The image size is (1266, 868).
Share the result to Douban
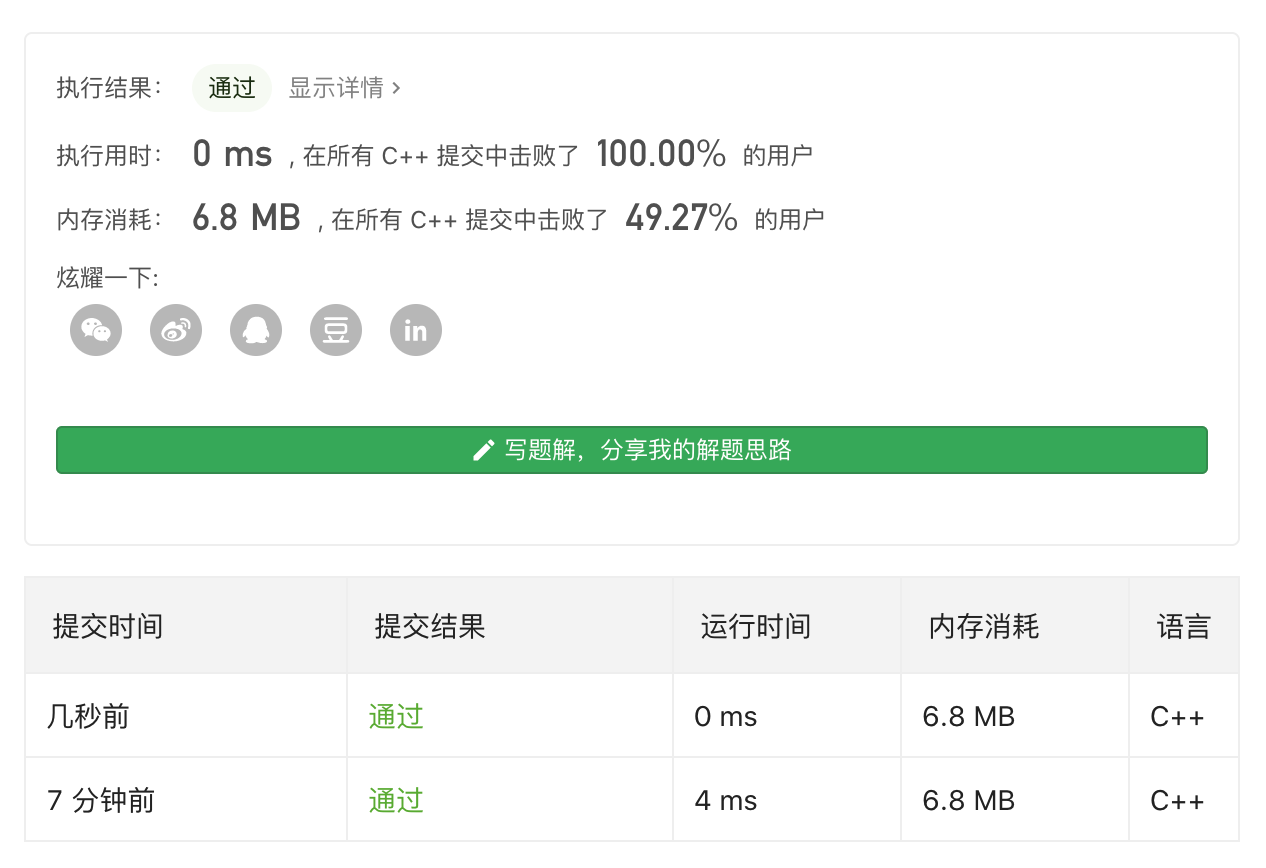tap(336, 330)
